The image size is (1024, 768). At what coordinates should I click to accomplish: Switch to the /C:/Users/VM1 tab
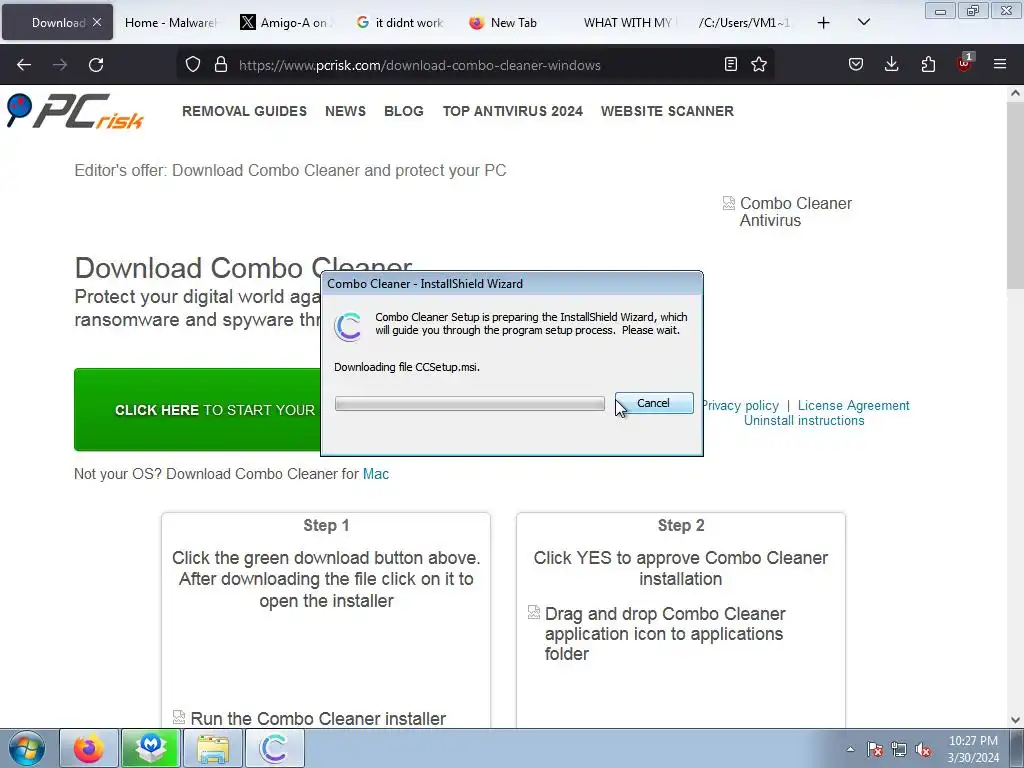point(743,22)
